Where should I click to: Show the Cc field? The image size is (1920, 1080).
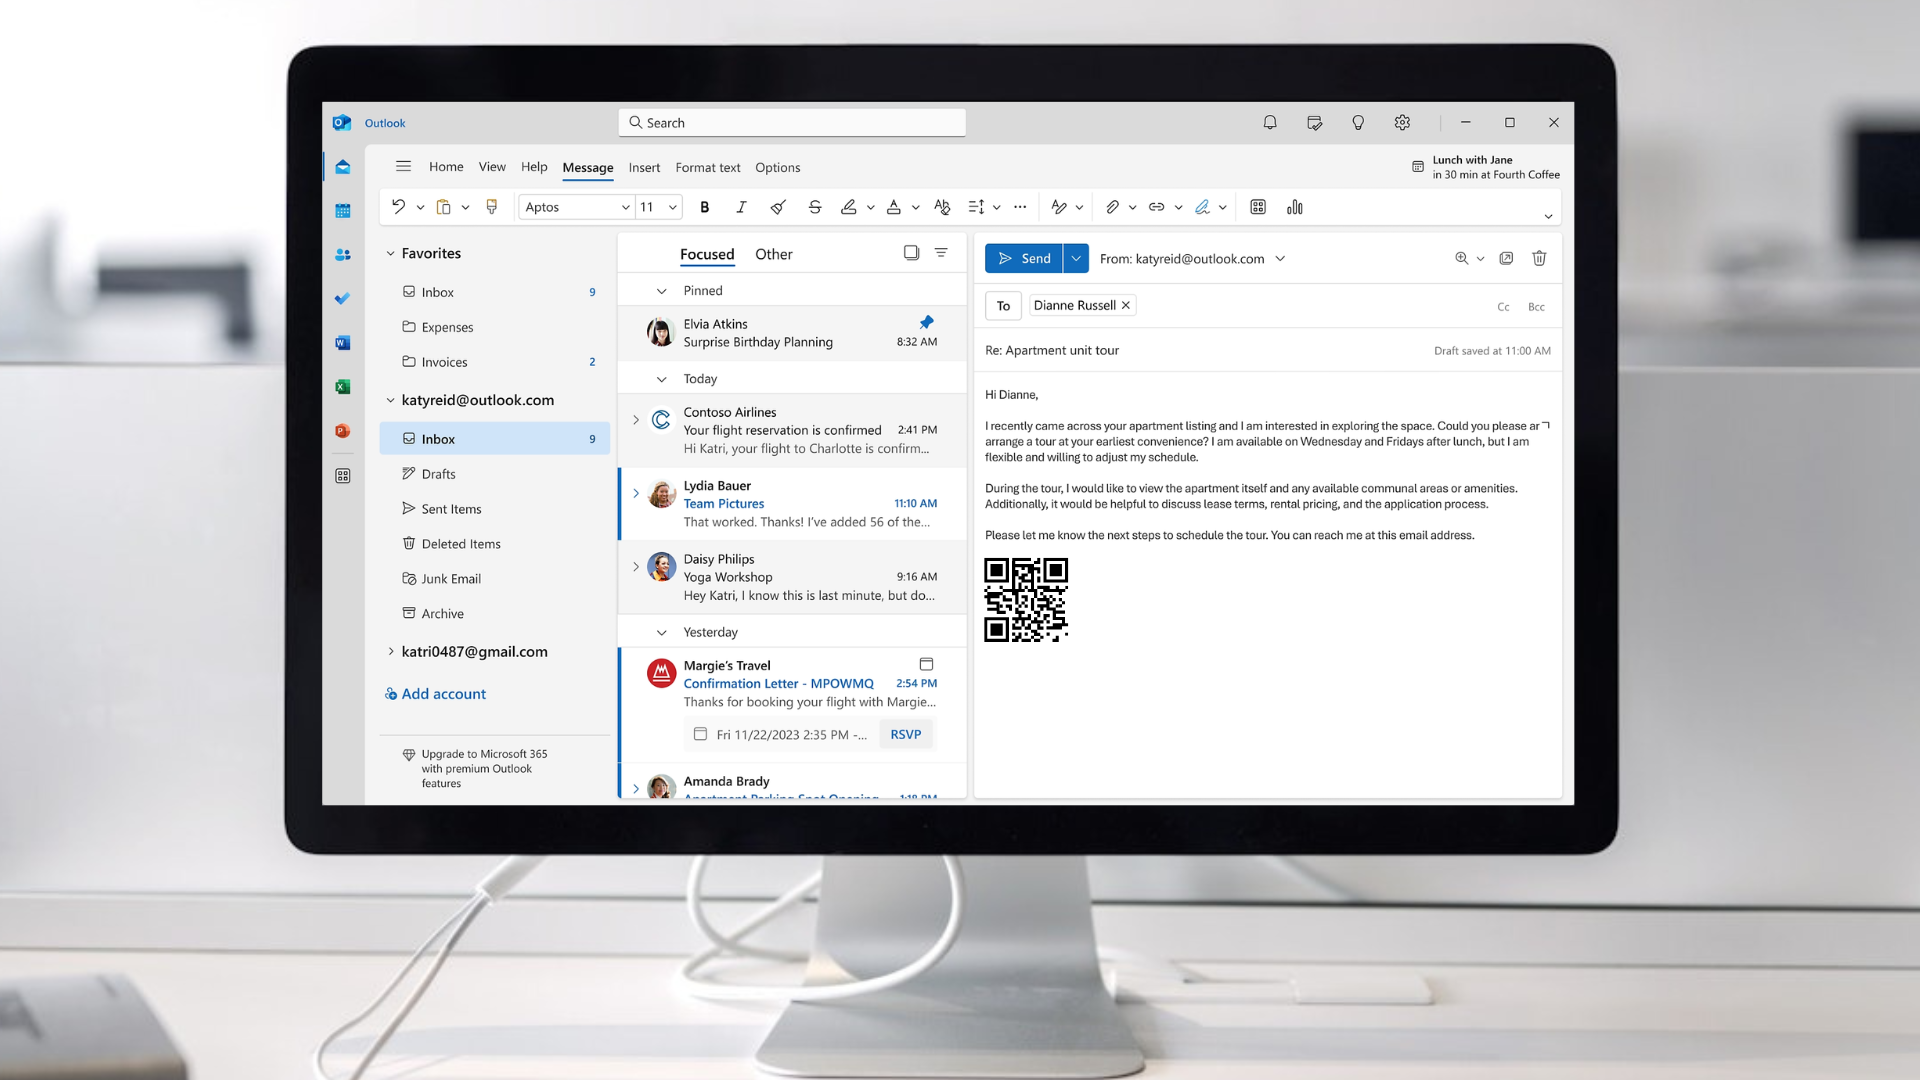tap(1503, 307)
